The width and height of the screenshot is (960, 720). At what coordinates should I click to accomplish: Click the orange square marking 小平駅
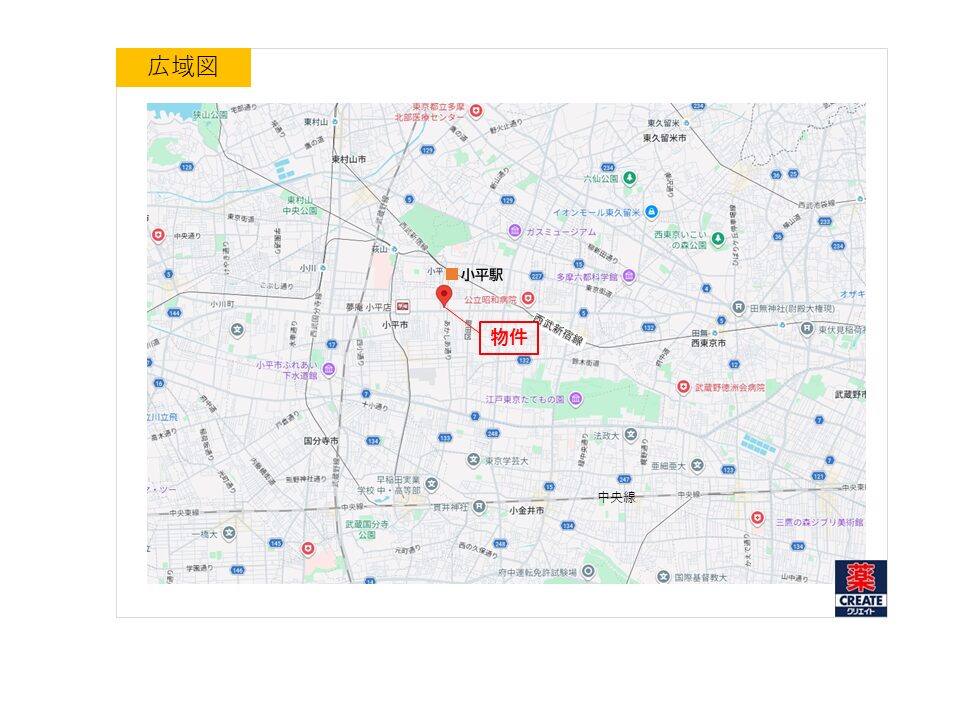point(452,274)
